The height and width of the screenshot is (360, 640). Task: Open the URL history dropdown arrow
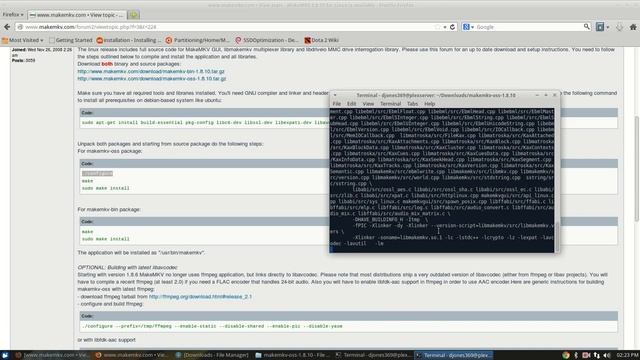coord(445,27)
